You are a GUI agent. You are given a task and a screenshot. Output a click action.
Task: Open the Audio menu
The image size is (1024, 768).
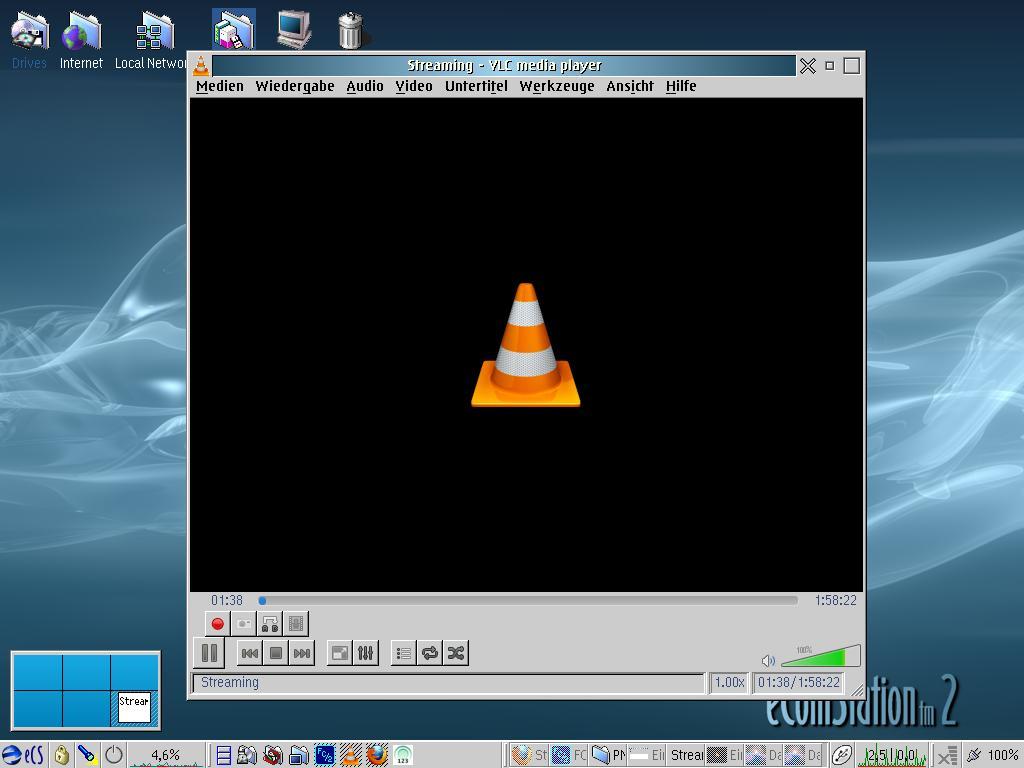[x=364, y=86]
